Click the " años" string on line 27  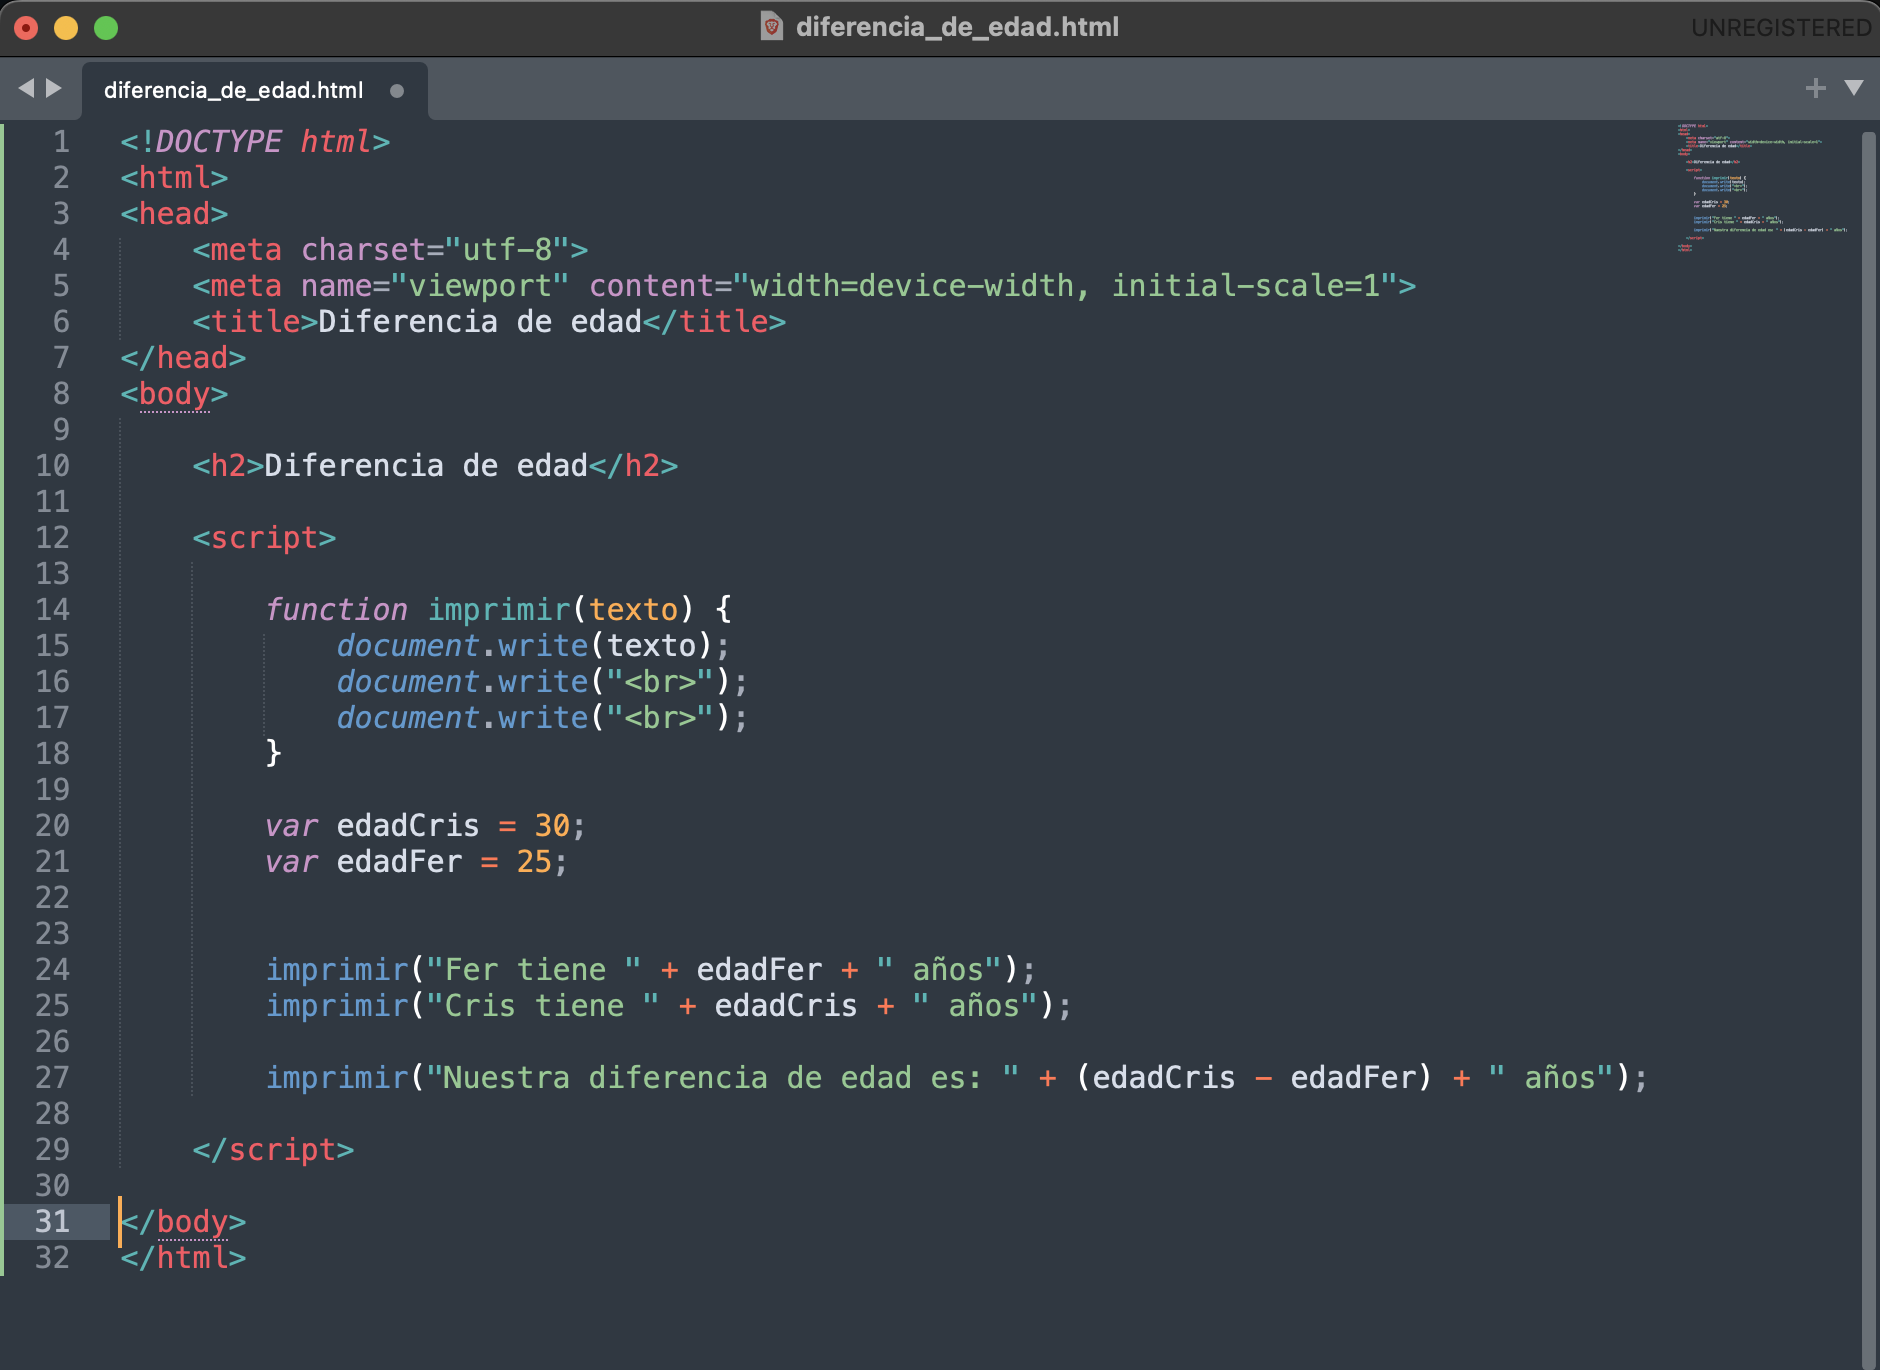coord(1551,1077)
